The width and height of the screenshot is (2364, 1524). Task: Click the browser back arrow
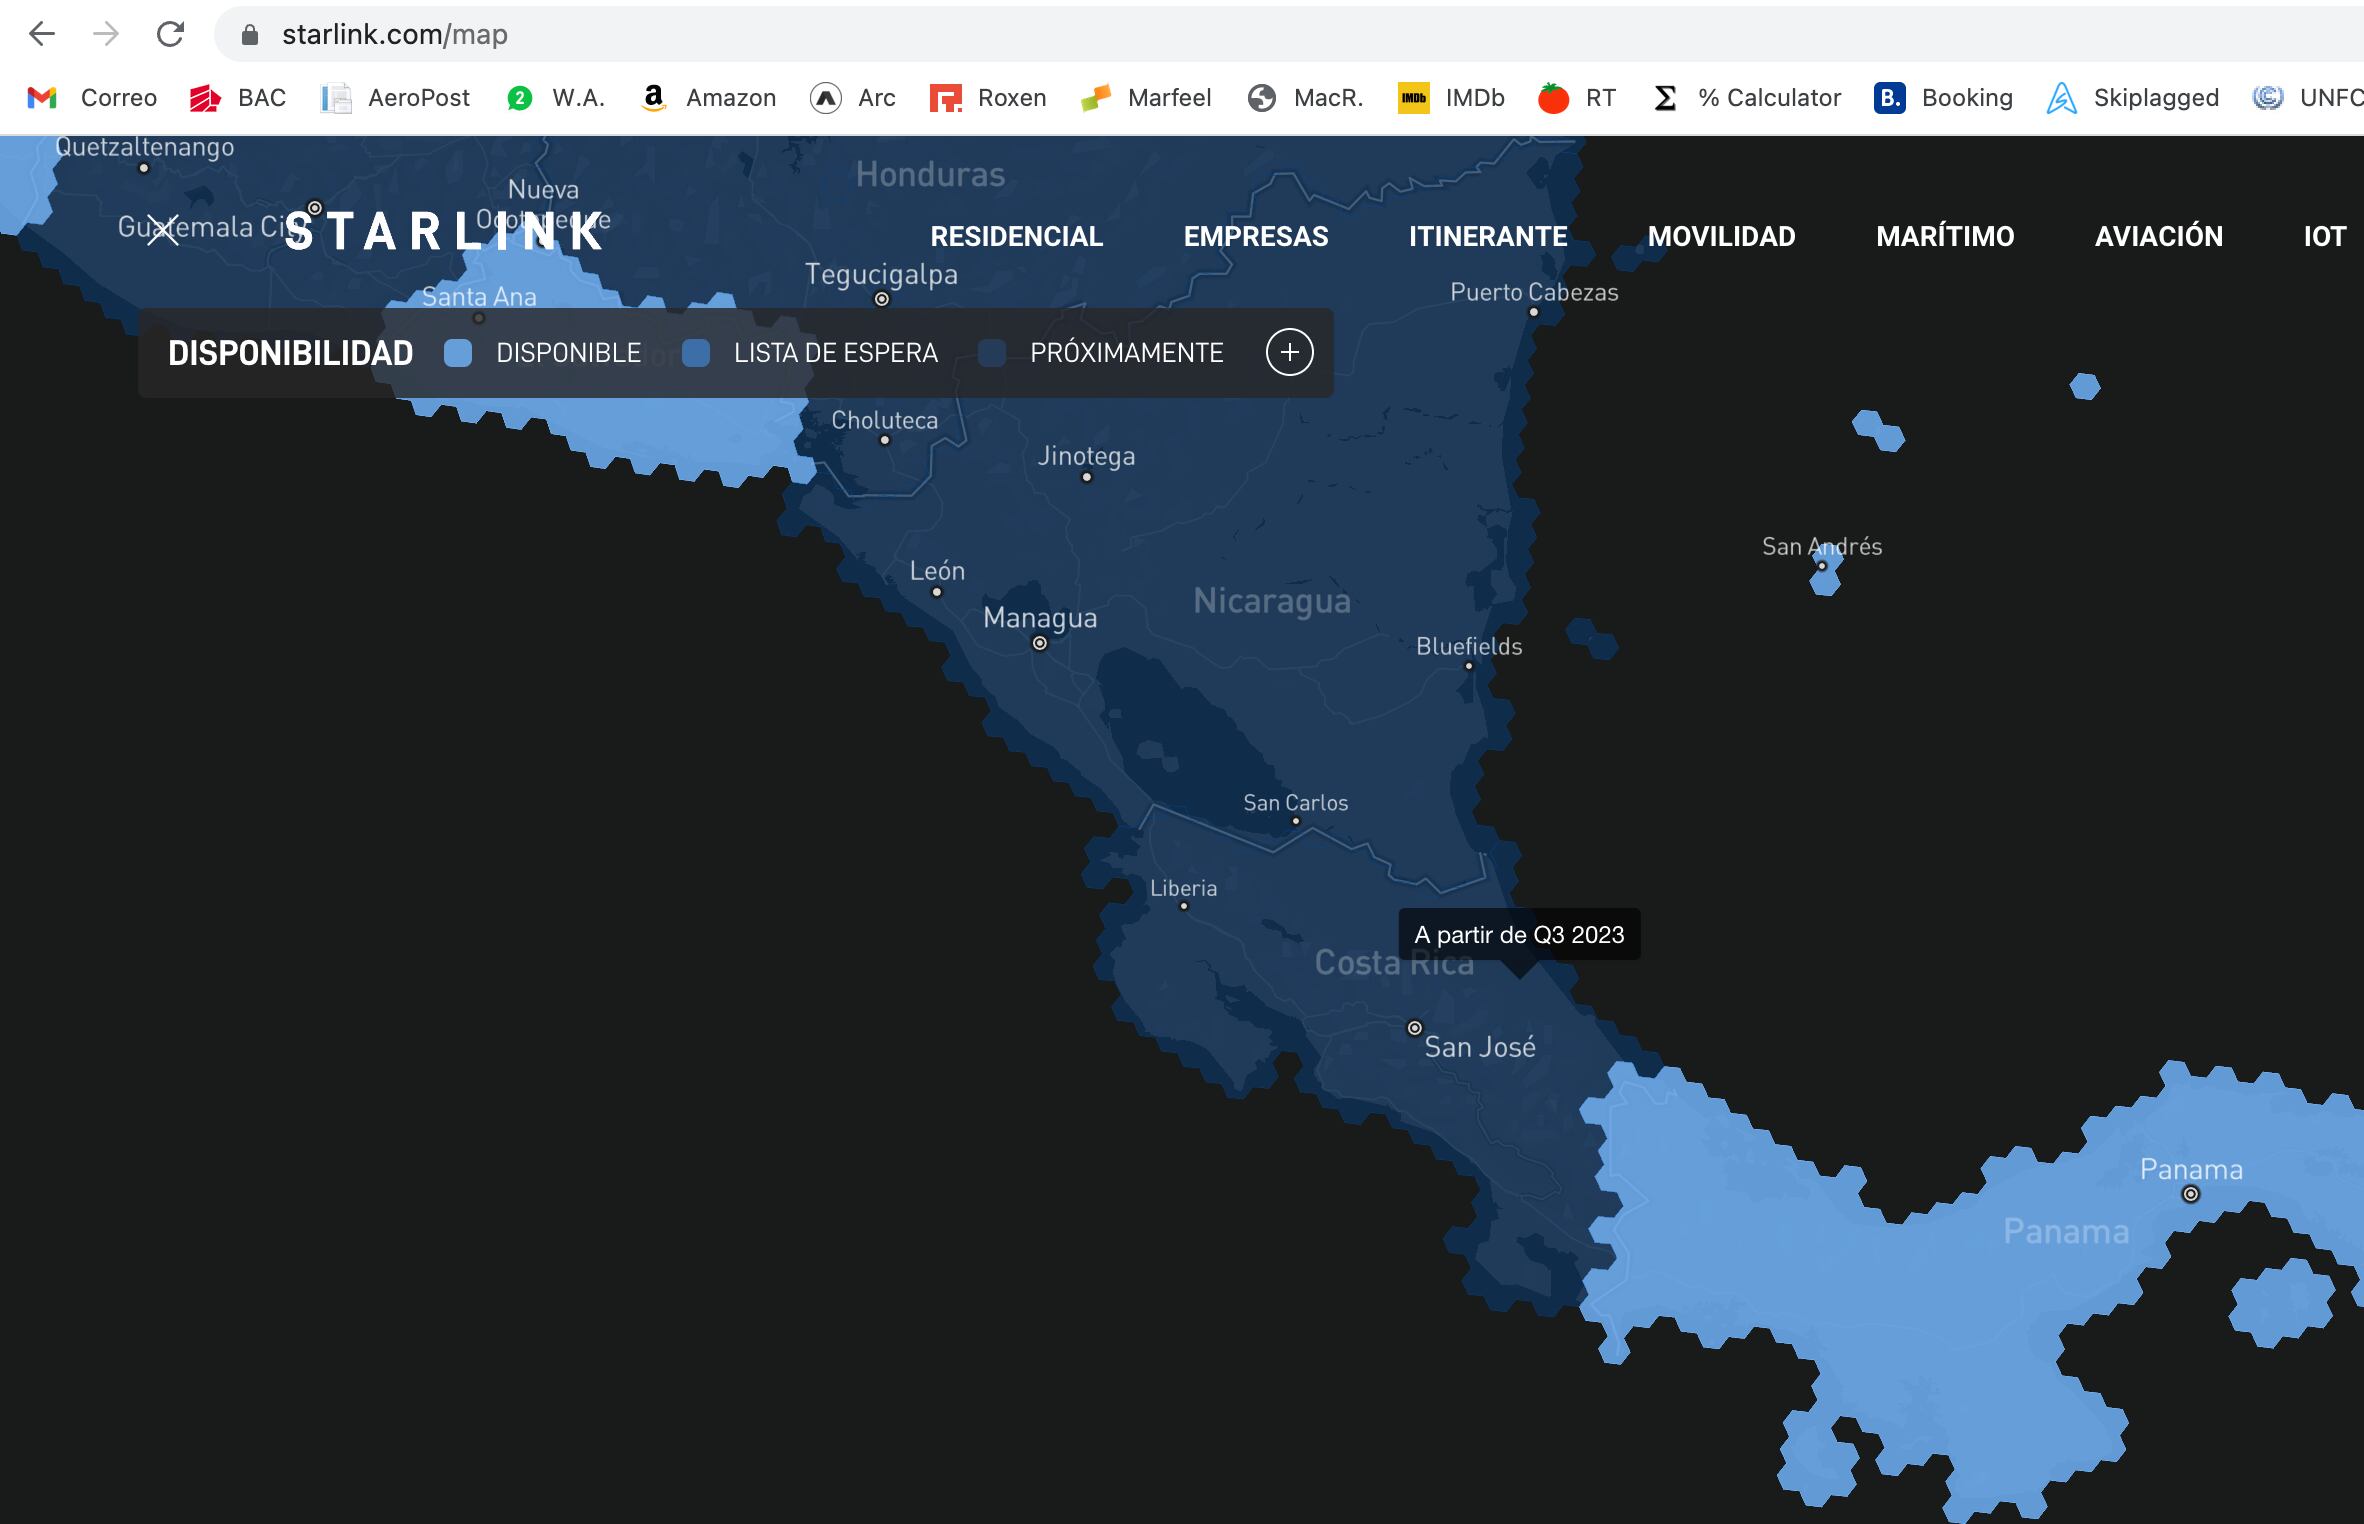(x=42, y=34)
